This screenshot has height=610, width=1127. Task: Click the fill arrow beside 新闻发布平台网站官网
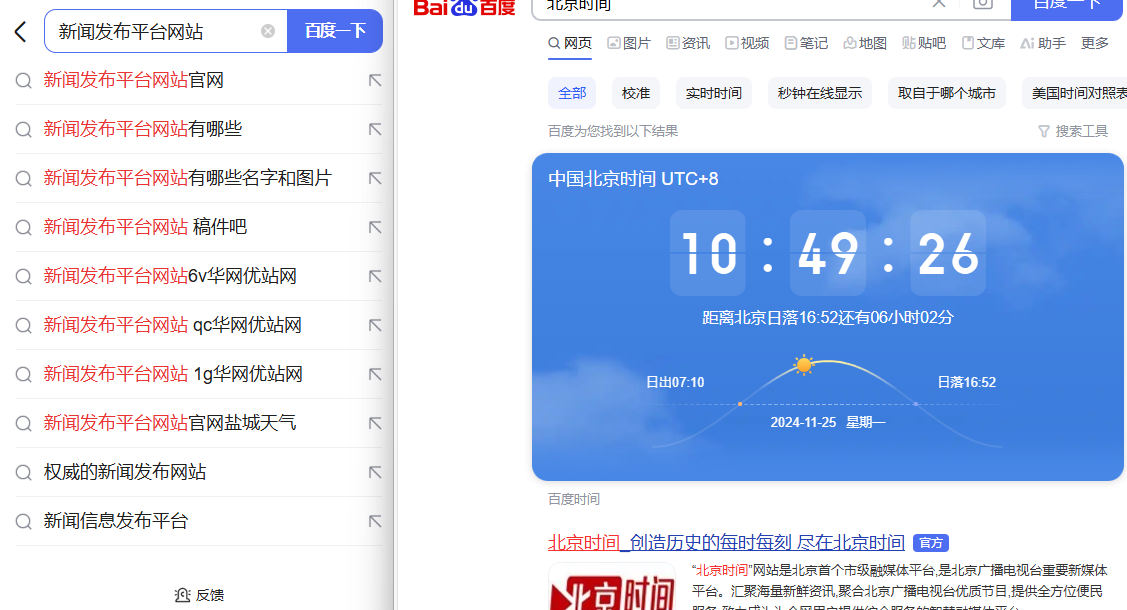[375, 80]
